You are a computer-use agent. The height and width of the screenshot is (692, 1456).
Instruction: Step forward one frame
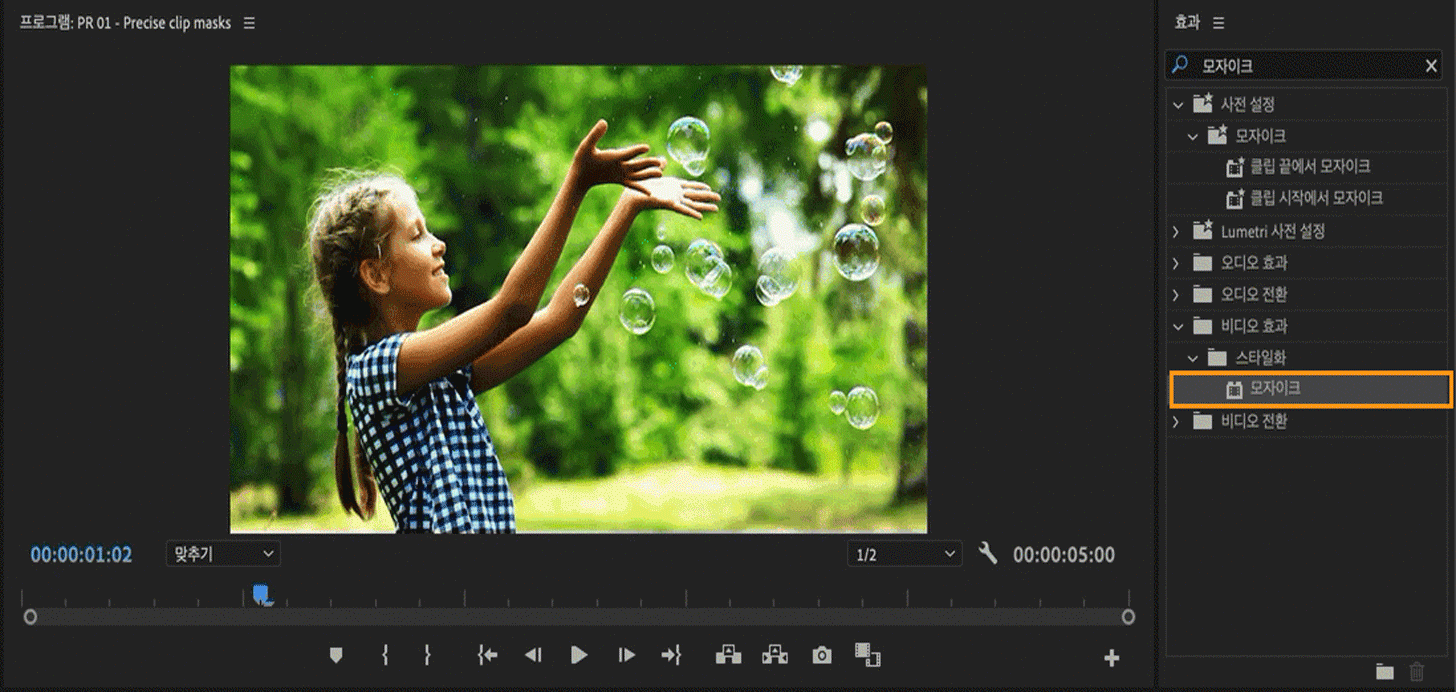pyautogui.click(x=626, y=655)
